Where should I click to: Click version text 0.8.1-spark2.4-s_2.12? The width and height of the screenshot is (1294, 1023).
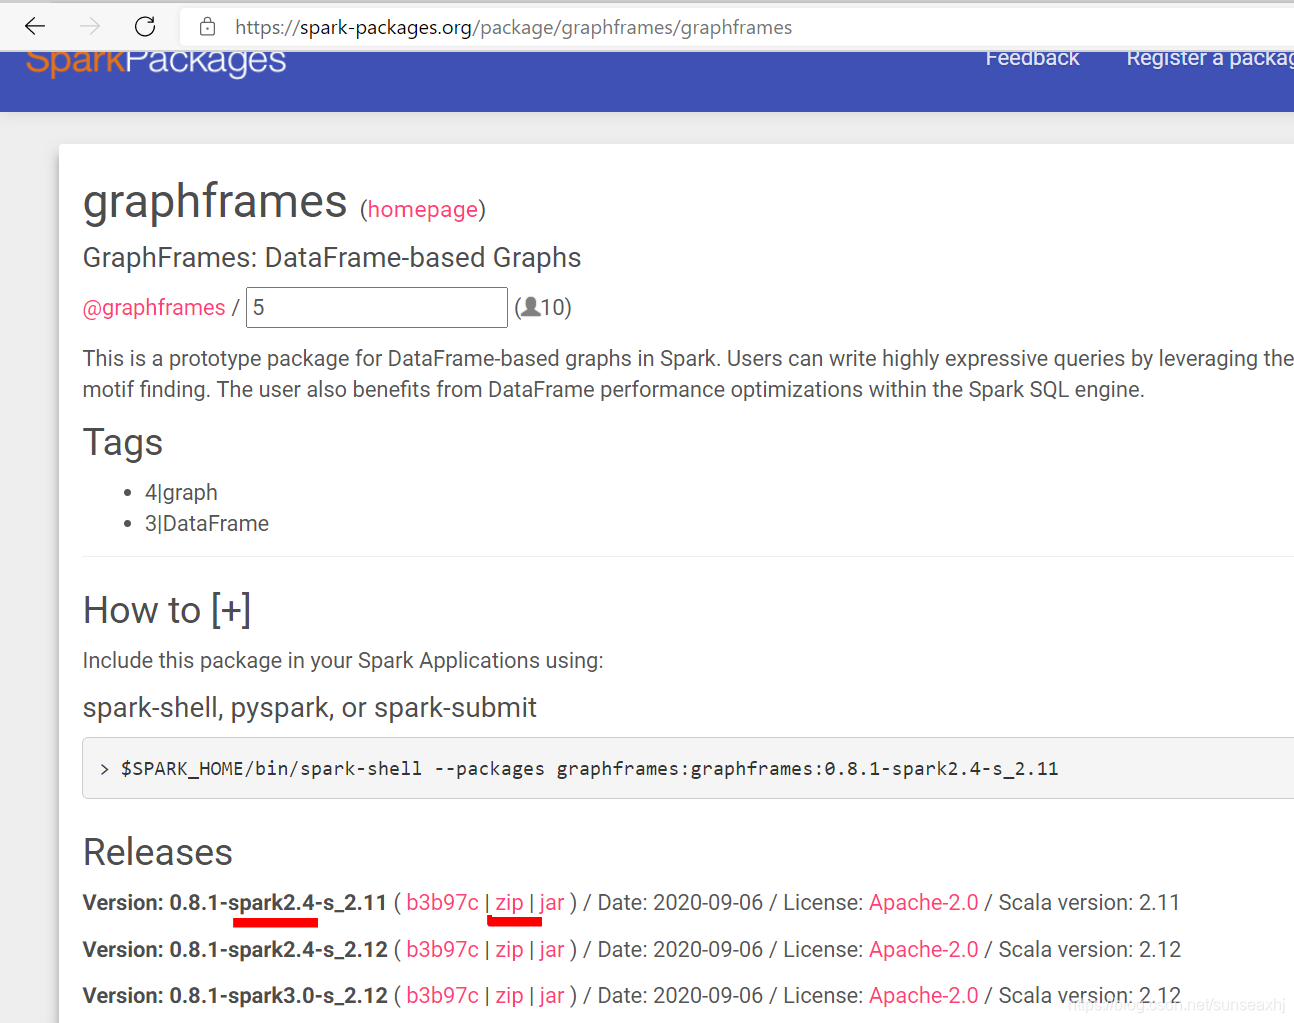coord(278,949)
